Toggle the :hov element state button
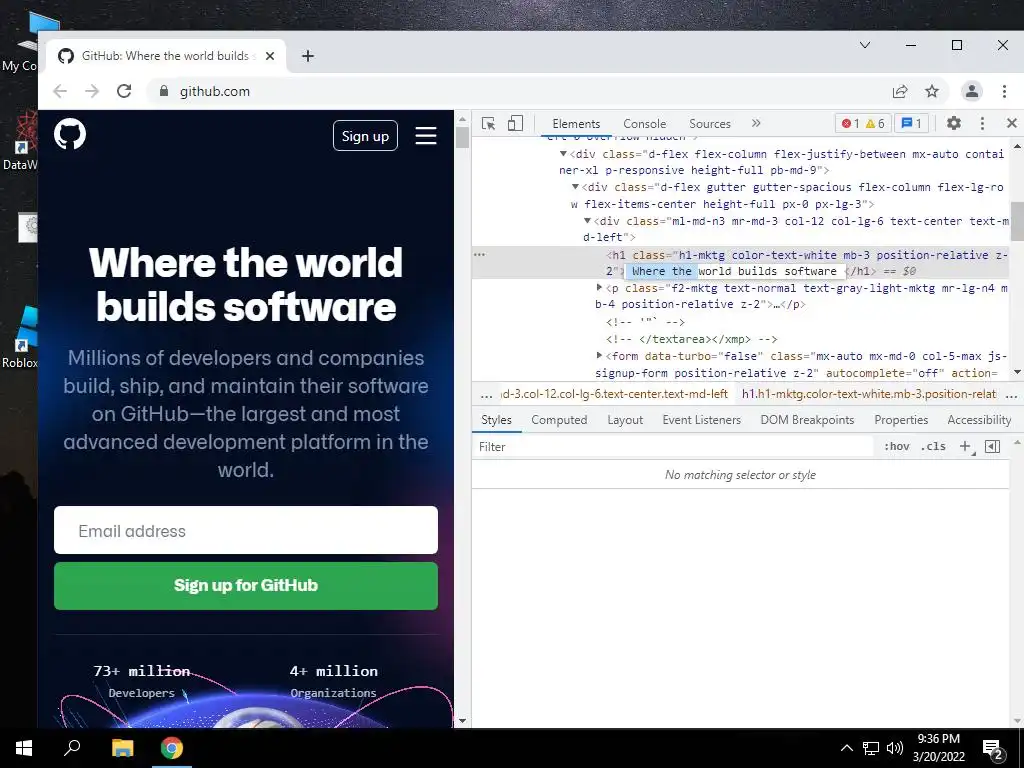The width and height of the screenshot is (1024, 768). 897,447
